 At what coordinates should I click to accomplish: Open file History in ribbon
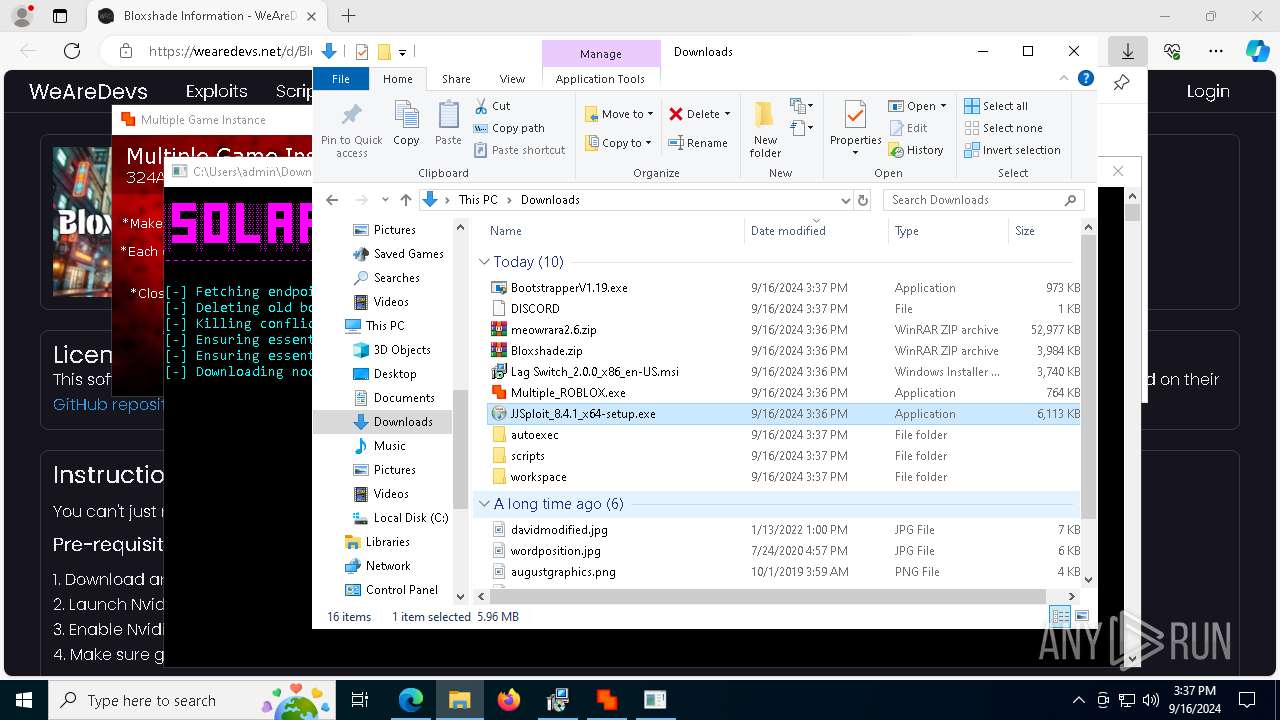915,150
